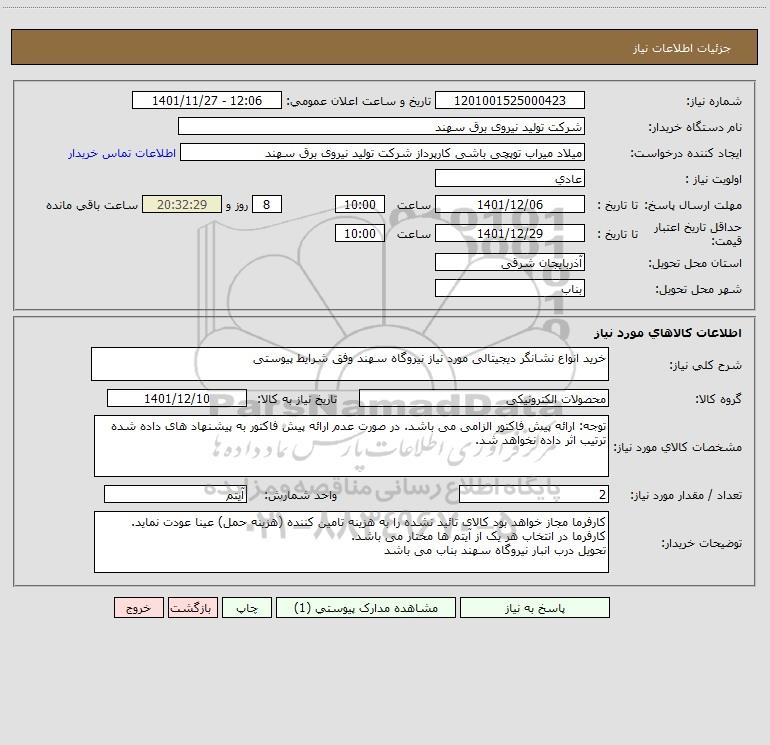
Task: Click the label تعداد / مقدار مورد نیاز
Action: tap(686, 496)
